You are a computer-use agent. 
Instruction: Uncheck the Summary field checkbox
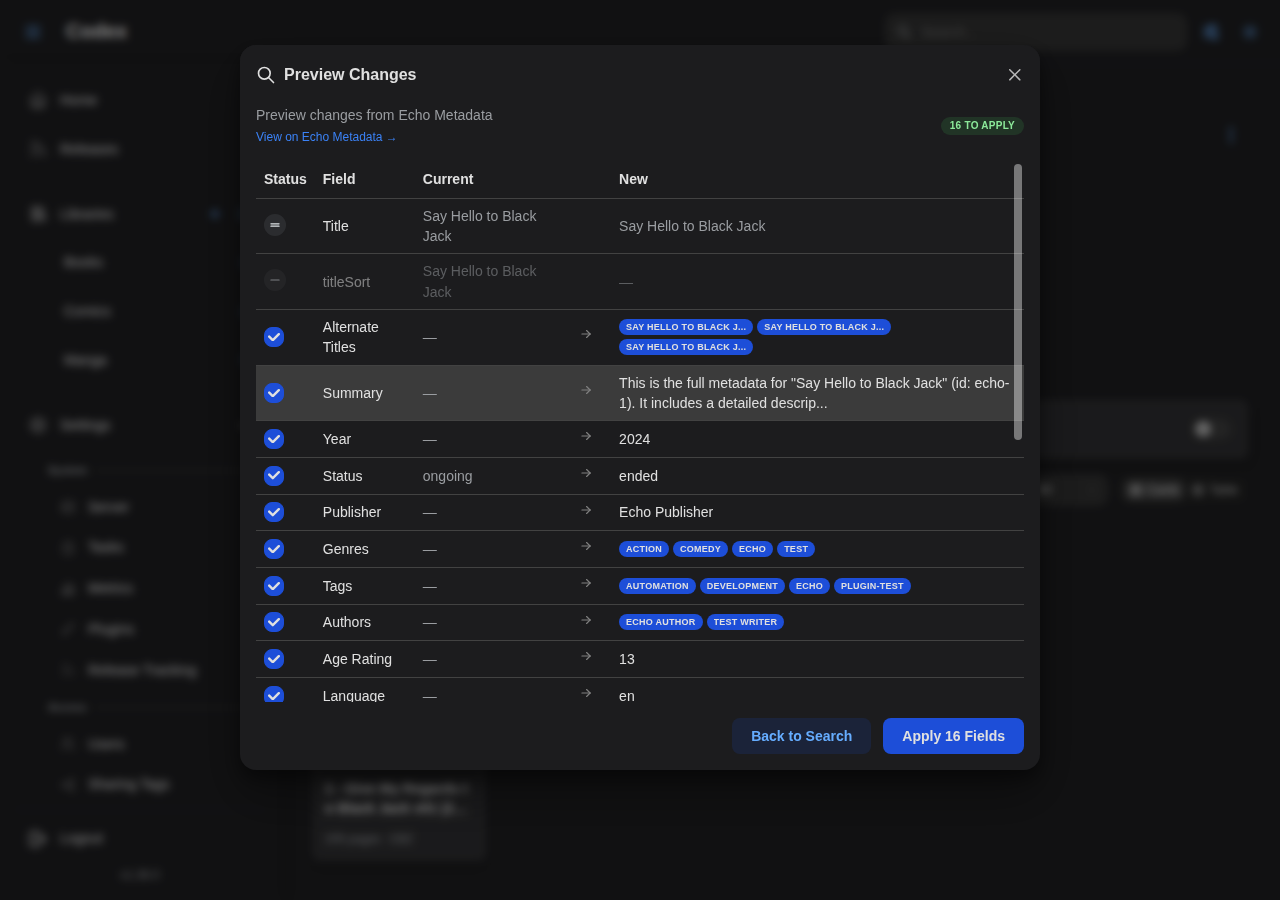coord(274,393)
